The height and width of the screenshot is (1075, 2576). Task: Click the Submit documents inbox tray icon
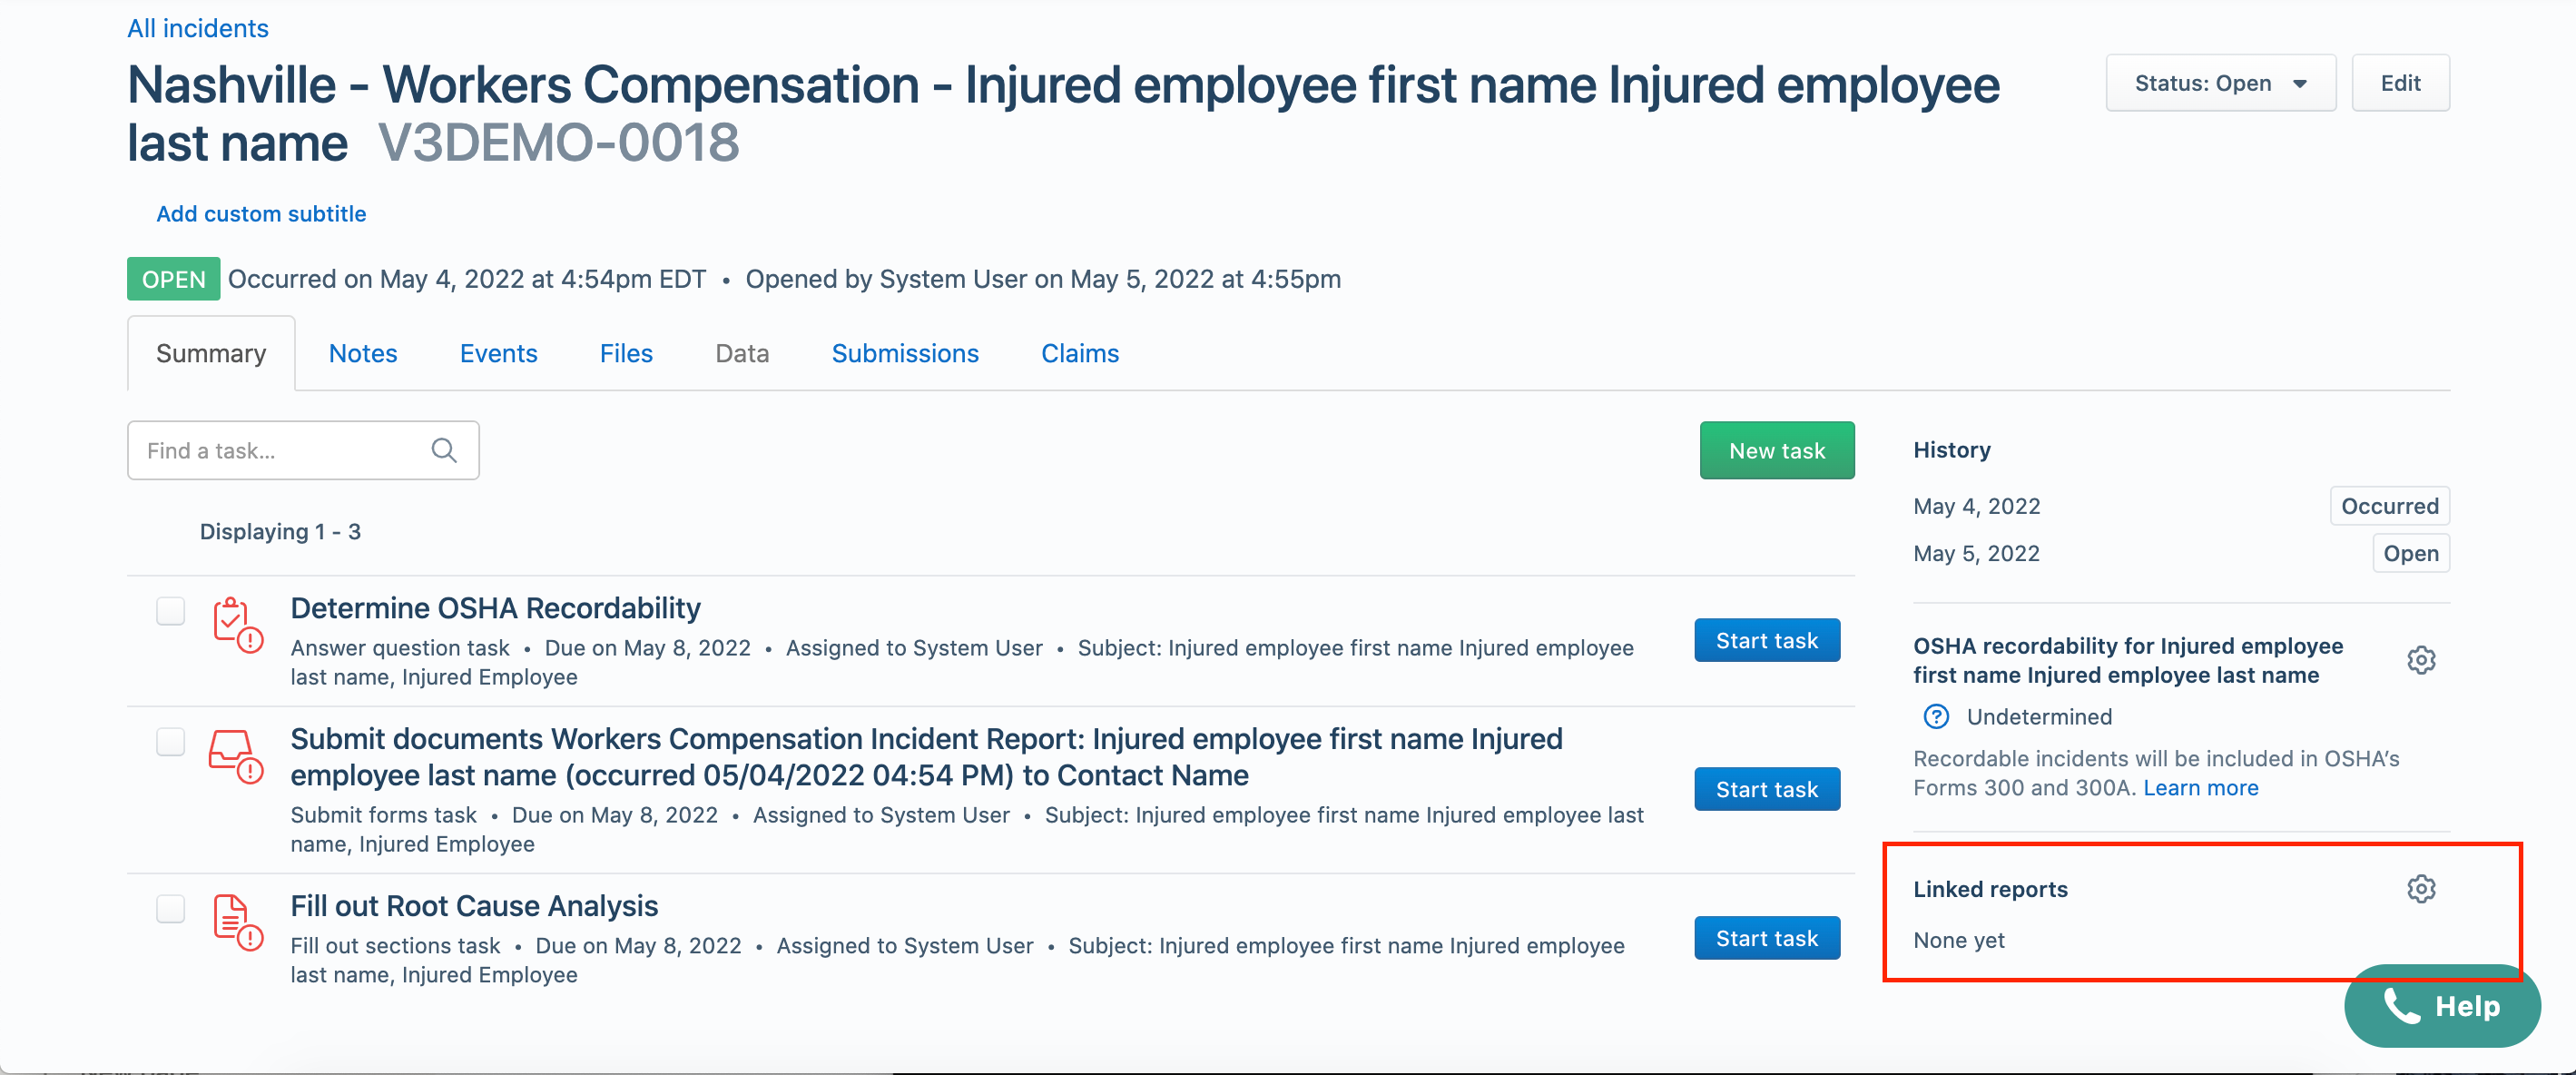point(236,756)
